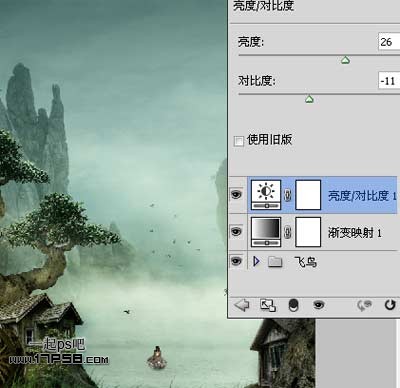
Task: Click the 亮度 slider handle
Action: coord(345,60)
